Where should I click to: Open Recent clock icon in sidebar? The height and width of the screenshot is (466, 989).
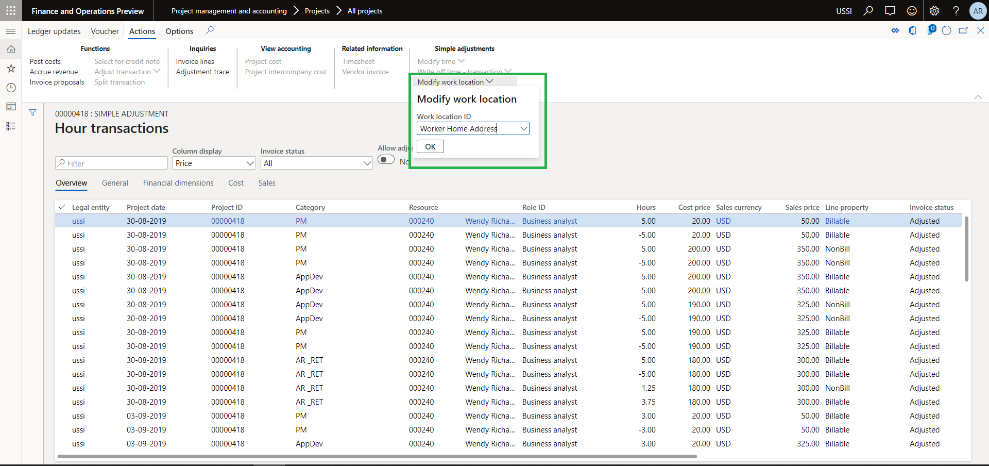tap(11, 87)
